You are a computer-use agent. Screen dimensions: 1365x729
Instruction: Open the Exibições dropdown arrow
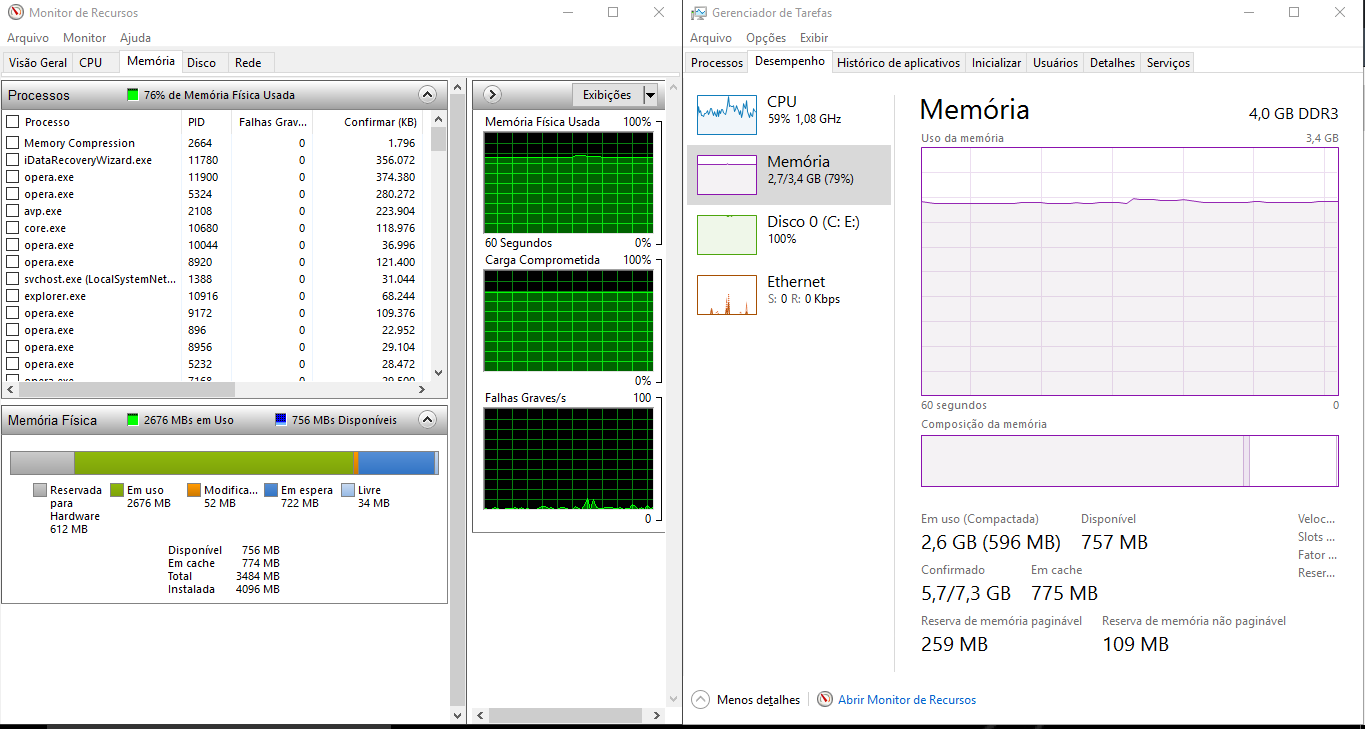coord(650,95)
